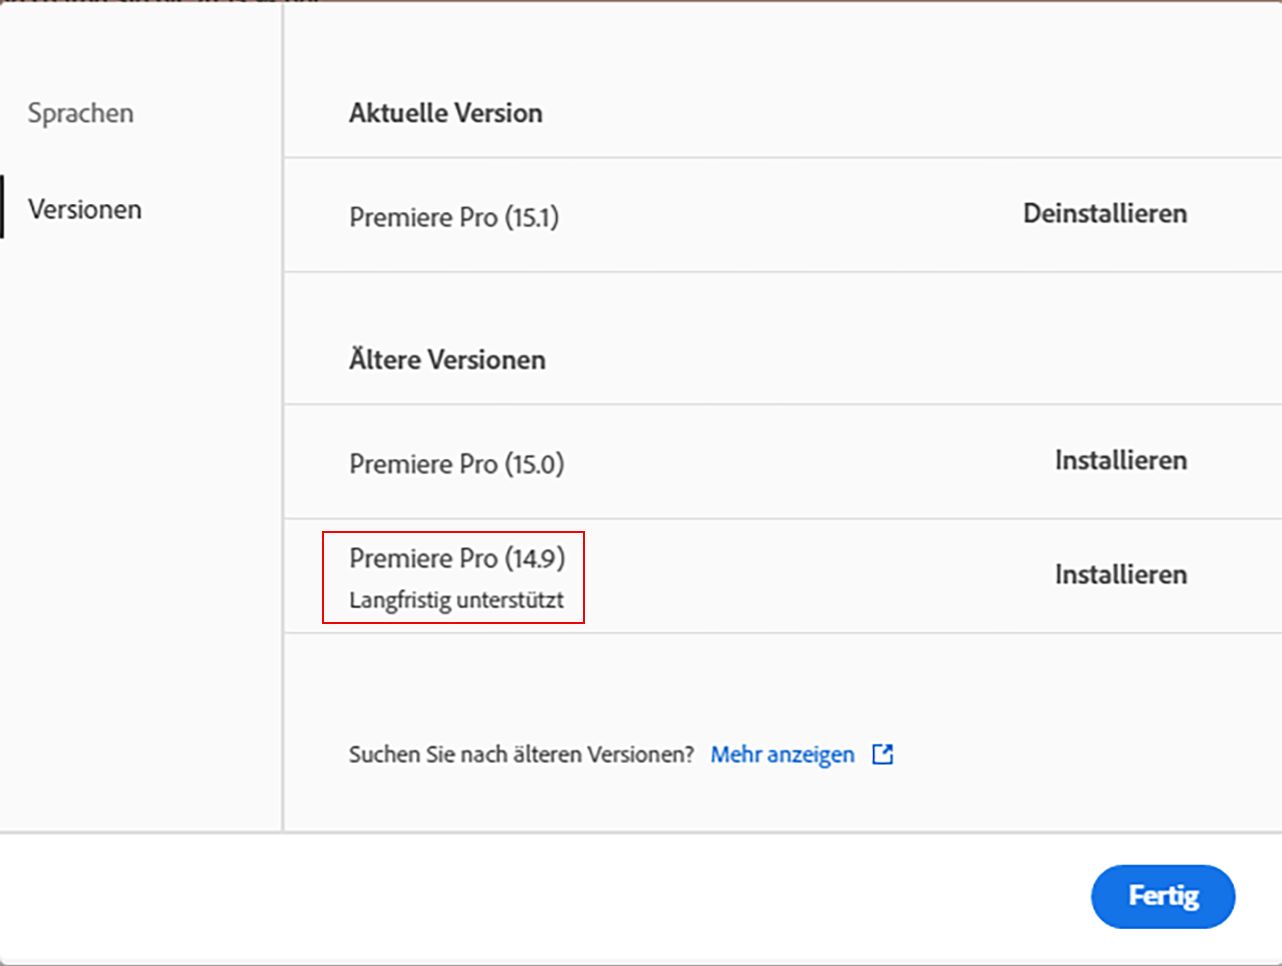1282x966 pixels.
Task: Open the Mehr anzeigen link
Action: (x=782, y=754)
